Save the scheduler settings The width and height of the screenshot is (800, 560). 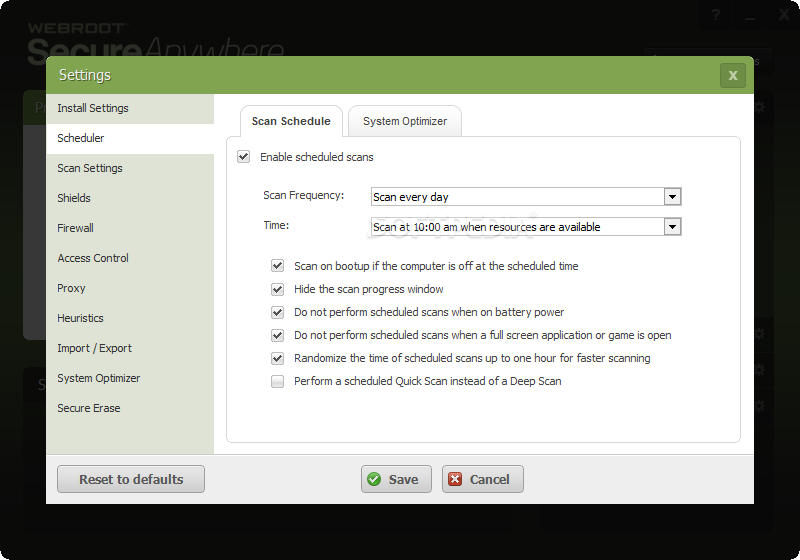point(396,479)
